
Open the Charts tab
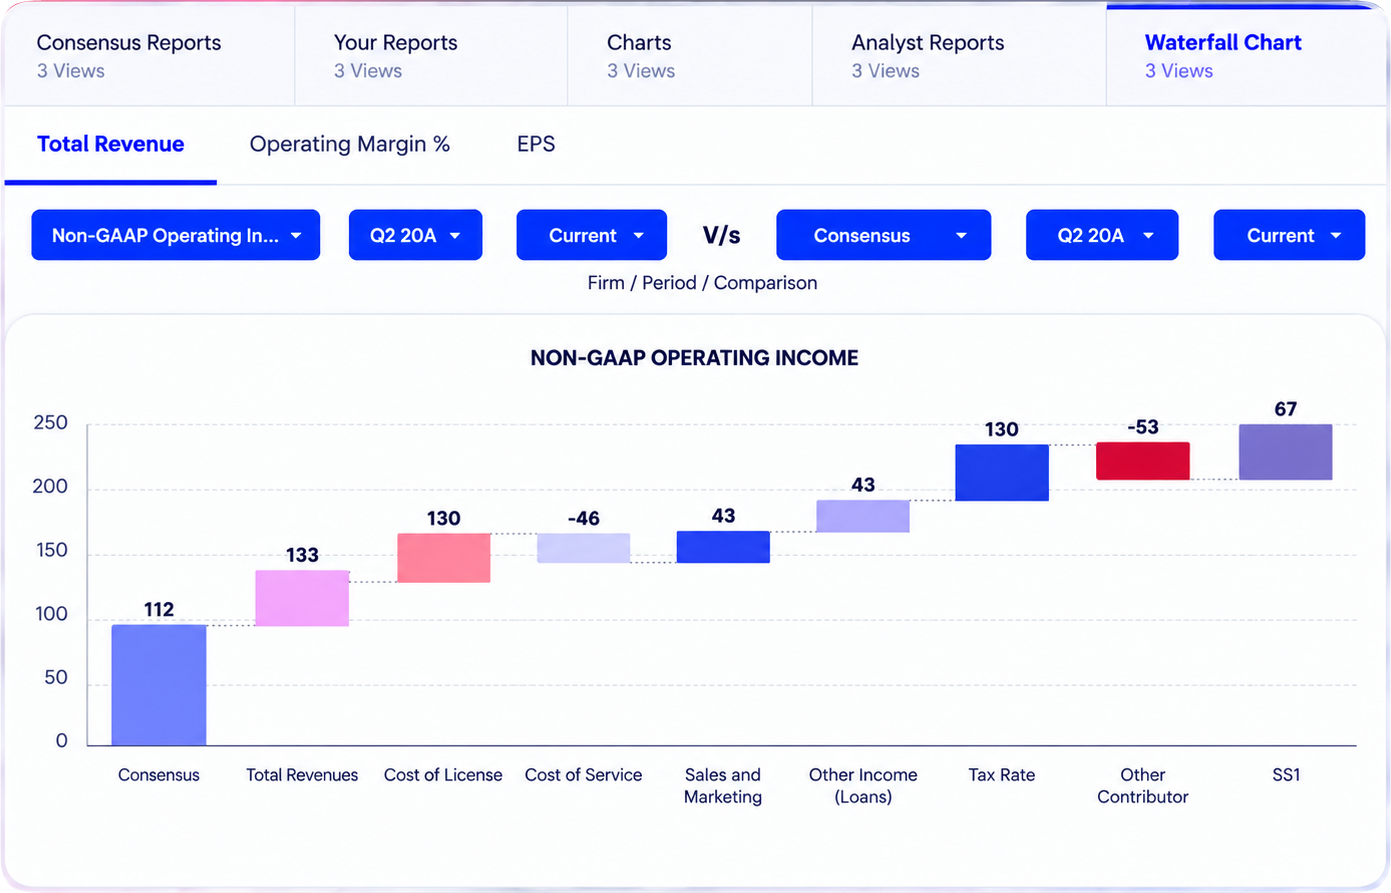[x=689, y=56]
